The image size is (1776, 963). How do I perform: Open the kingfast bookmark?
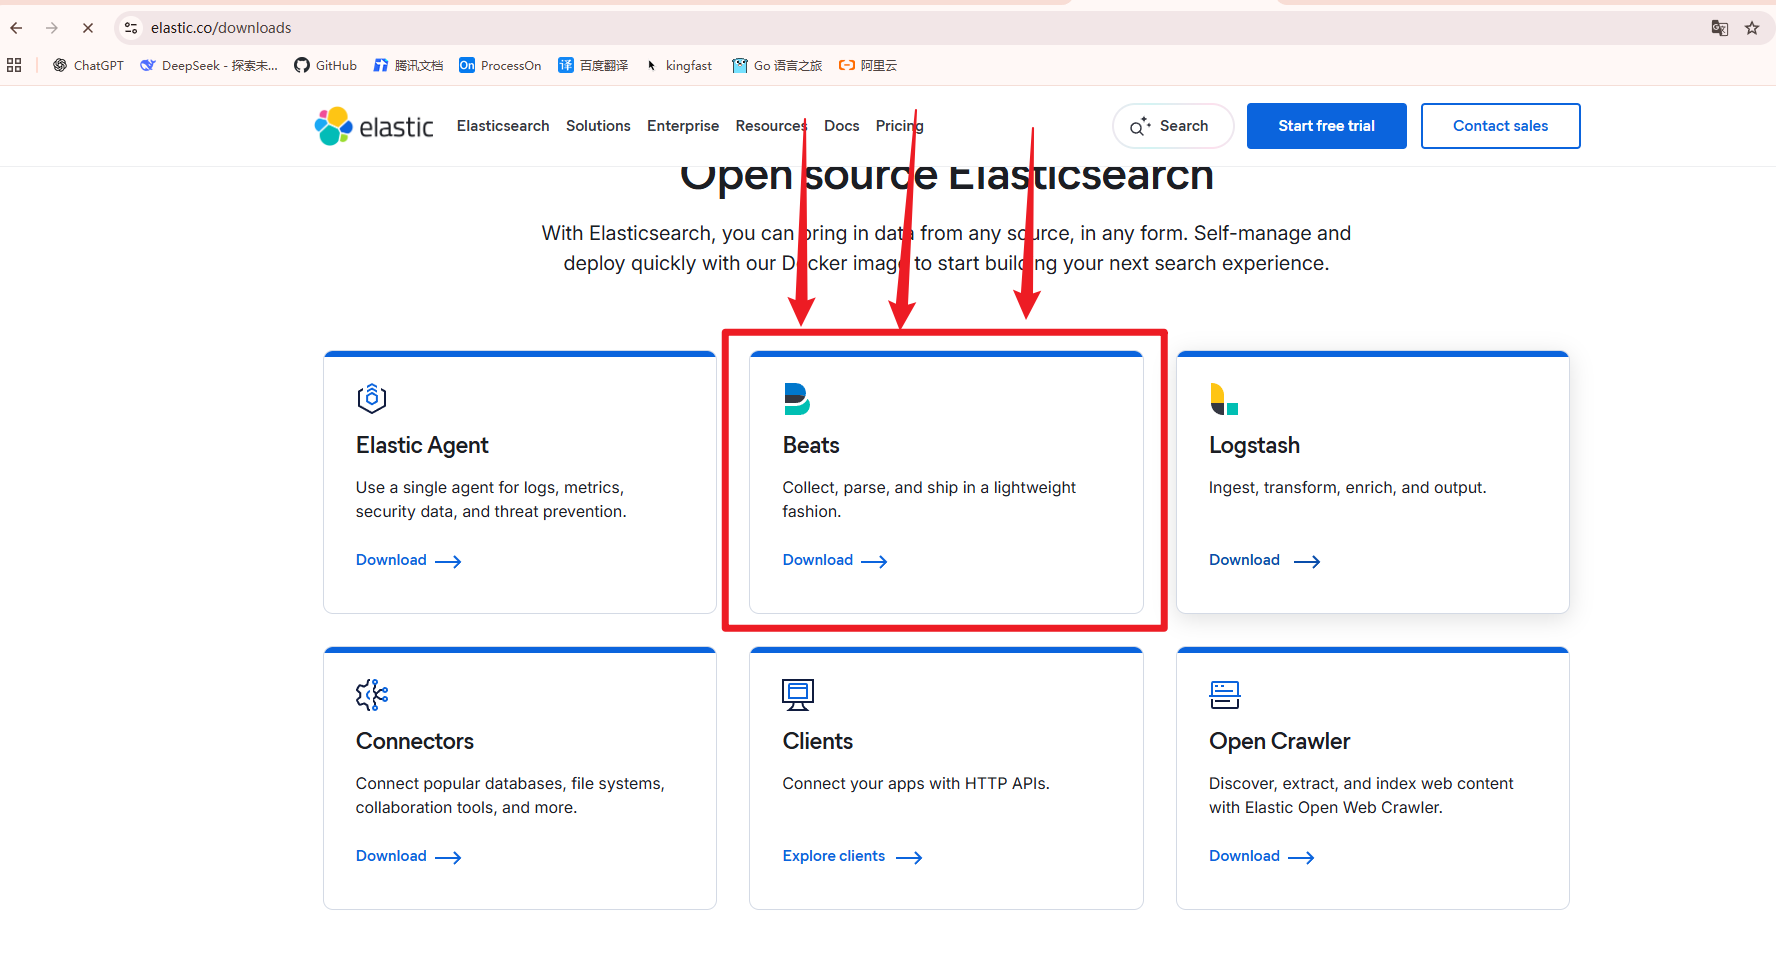(x=678, y=65)
